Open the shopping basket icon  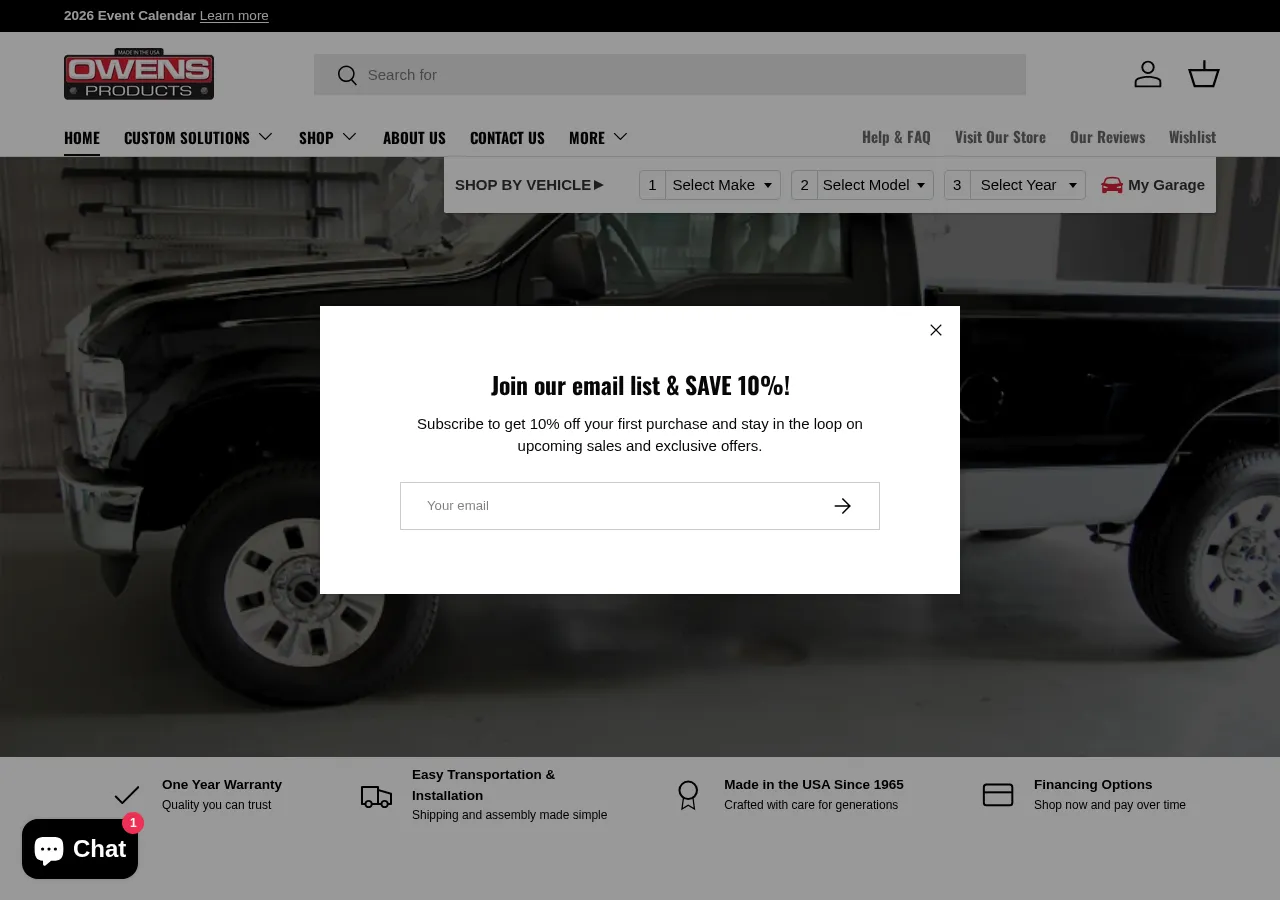1204,74
